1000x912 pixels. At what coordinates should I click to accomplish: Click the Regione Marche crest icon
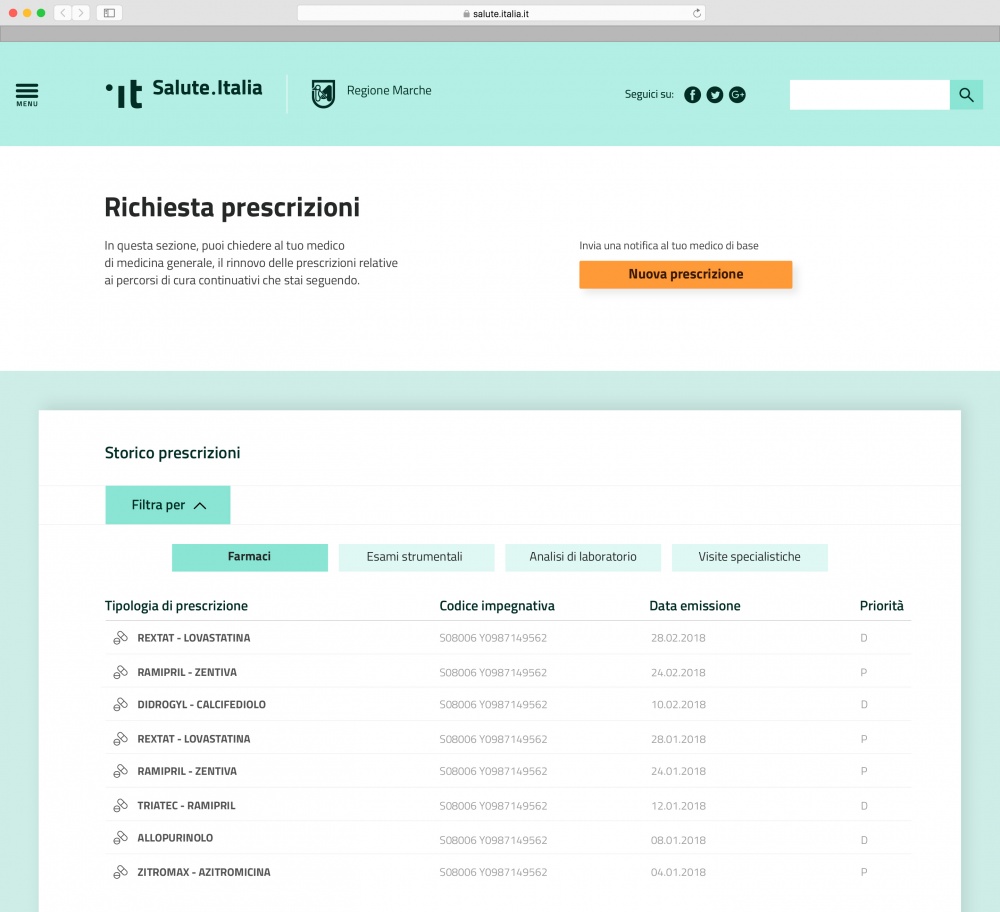tap(323, 94)
